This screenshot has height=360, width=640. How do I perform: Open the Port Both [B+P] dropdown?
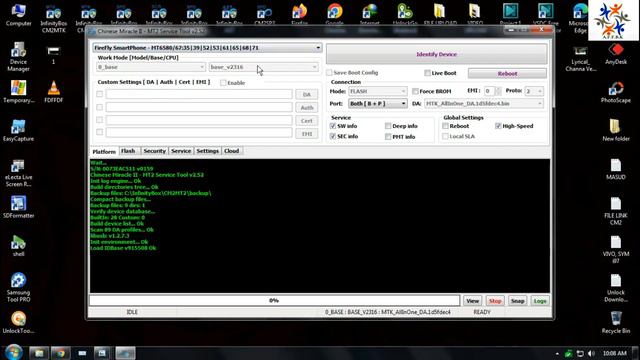click(x=378, y=104)
